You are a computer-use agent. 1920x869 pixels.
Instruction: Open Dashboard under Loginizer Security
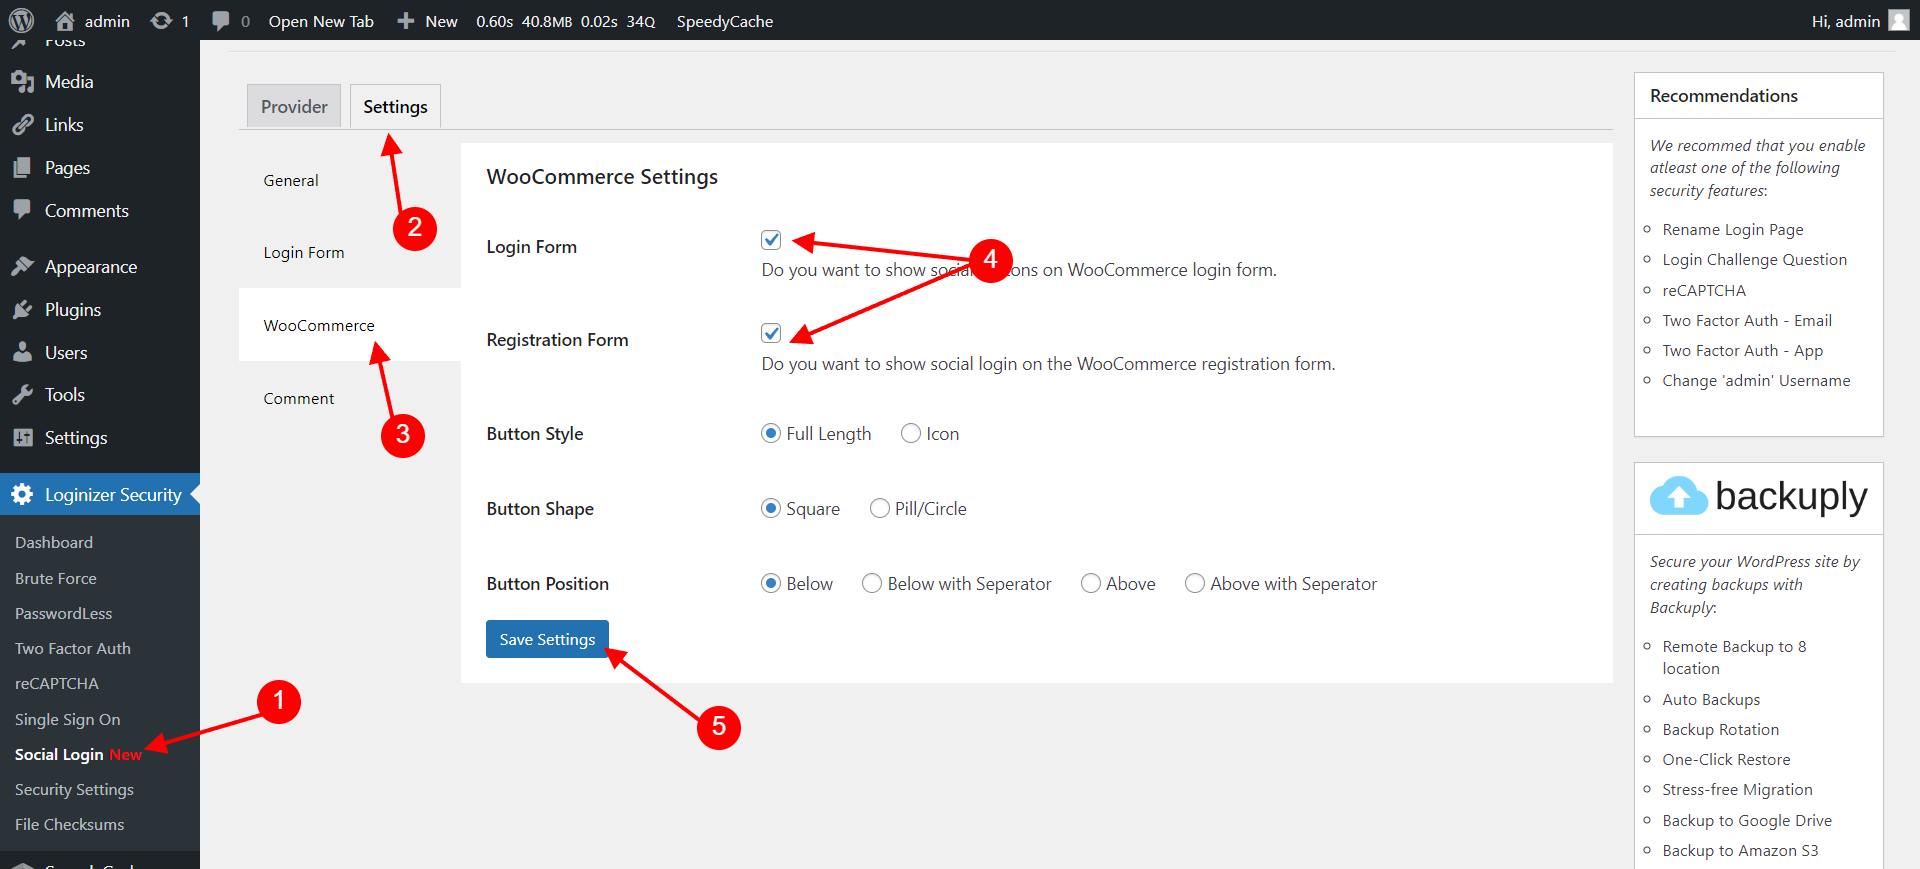tap(54, 542)
